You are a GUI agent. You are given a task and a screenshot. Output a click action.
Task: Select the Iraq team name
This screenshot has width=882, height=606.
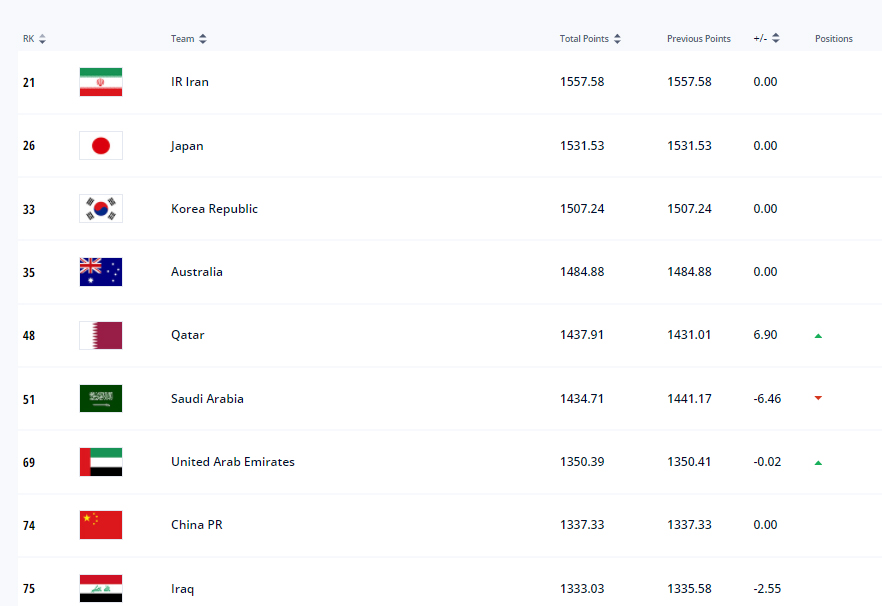182,589
